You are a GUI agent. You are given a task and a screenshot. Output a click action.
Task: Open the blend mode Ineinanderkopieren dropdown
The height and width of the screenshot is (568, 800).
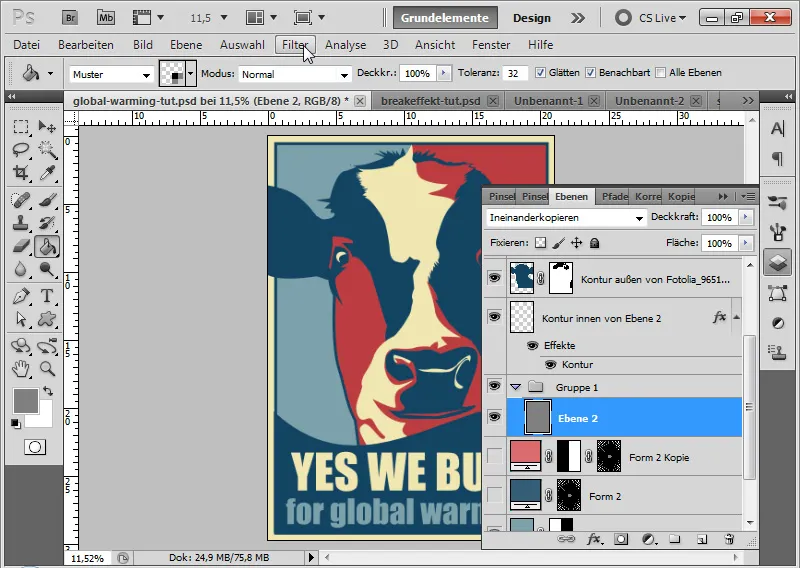[x=566, y=218]
